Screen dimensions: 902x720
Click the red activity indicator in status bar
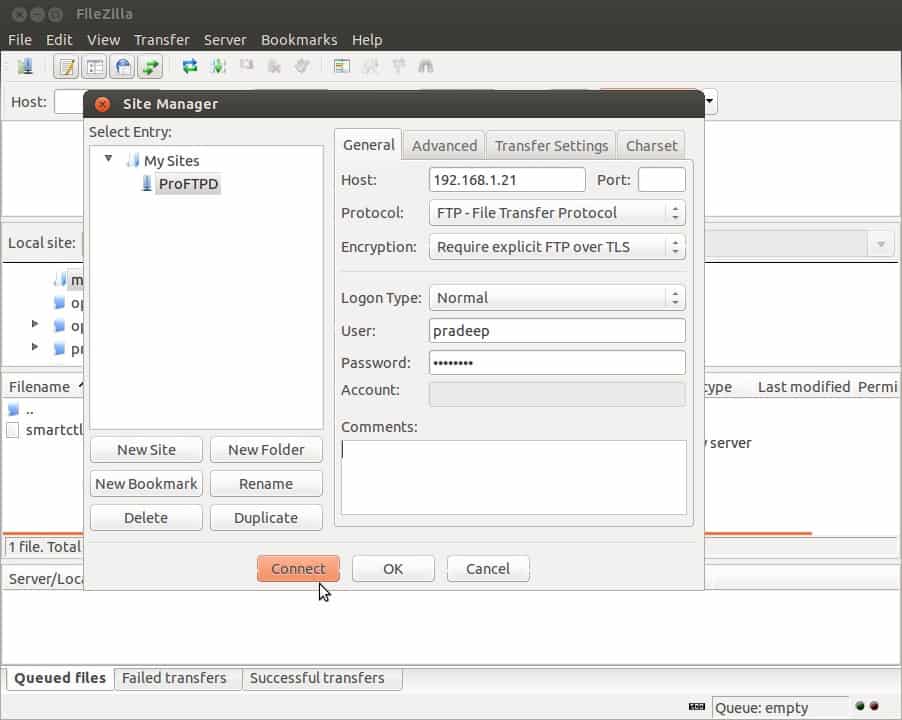[x=874, y=706]
